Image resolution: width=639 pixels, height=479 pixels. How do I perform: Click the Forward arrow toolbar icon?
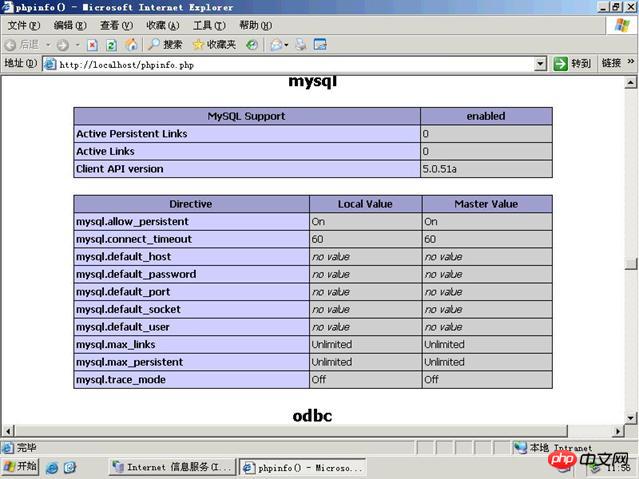62,45
